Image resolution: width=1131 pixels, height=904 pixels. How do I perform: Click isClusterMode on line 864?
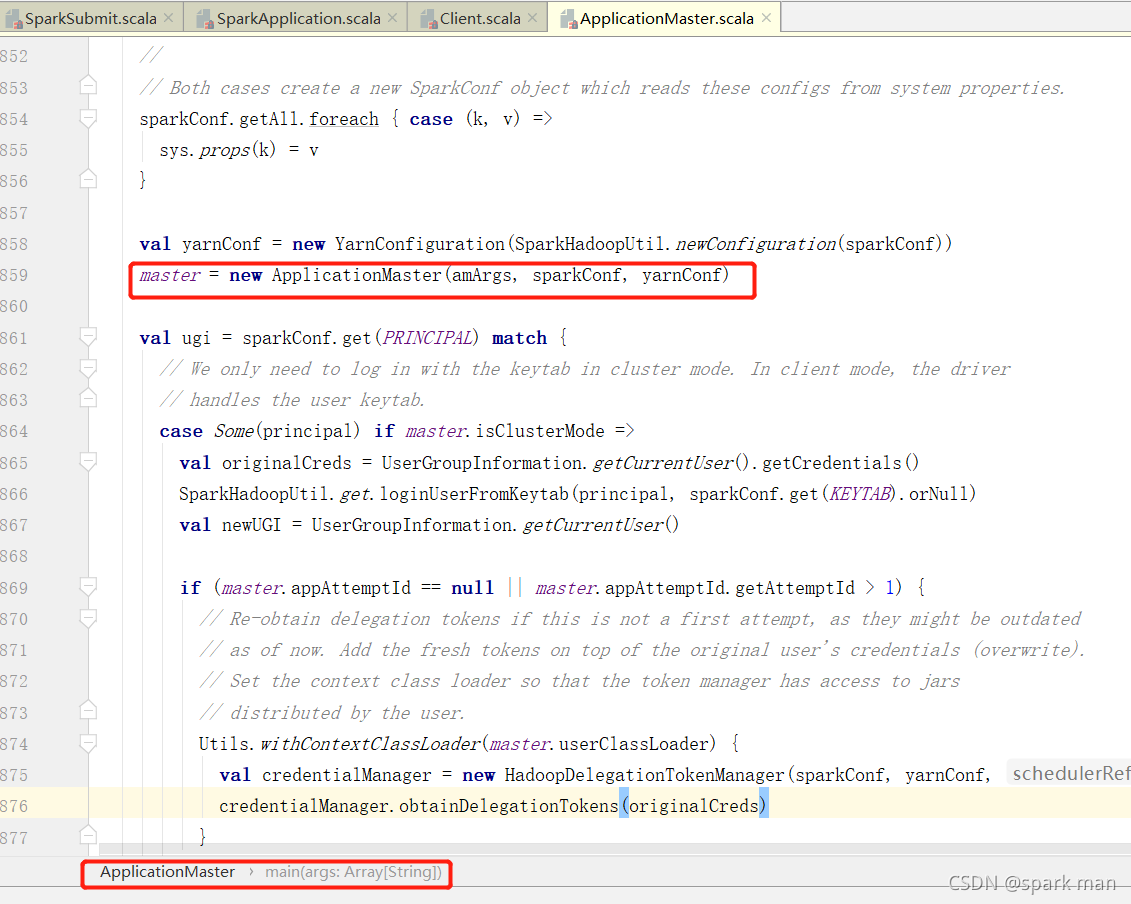pyautogui.click(x=540, y=431)
